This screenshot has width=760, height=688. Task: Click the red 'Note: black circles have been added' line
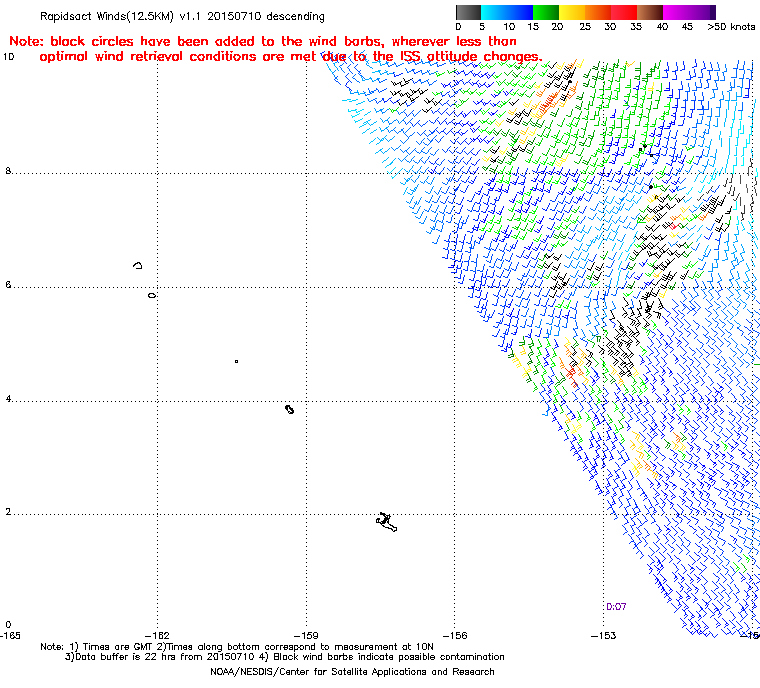coord(263,41)
